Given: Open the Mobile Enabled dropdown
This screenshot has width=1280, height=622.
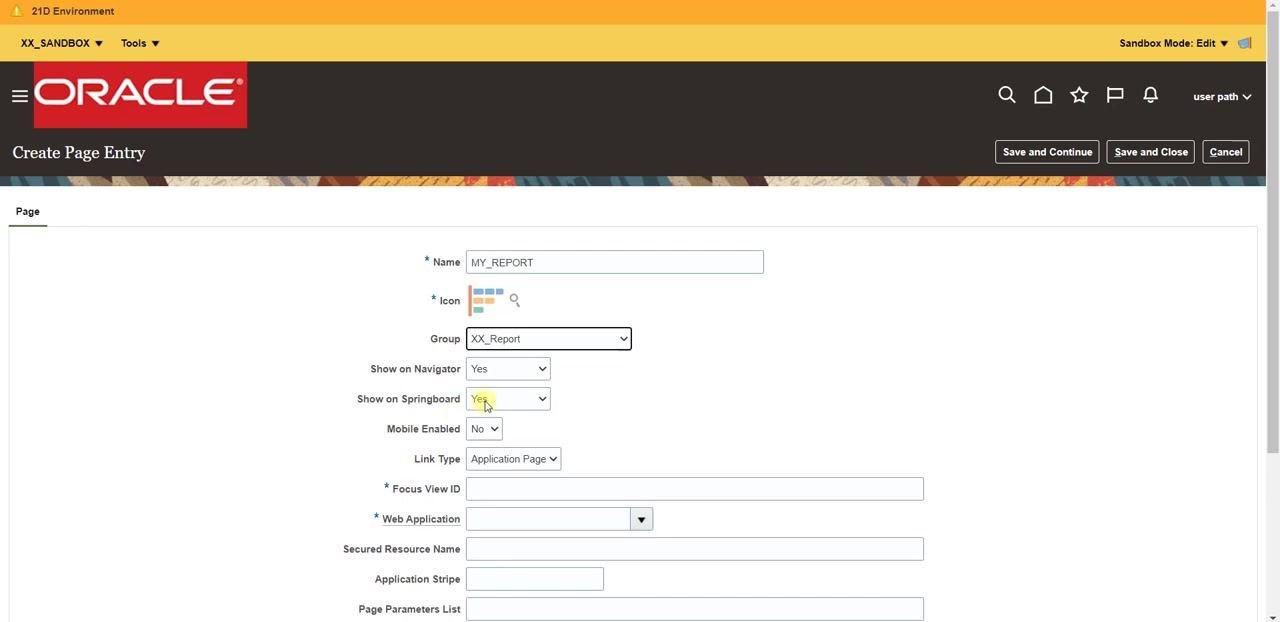Looking at the screenshot, I should (x=484, y=429).
